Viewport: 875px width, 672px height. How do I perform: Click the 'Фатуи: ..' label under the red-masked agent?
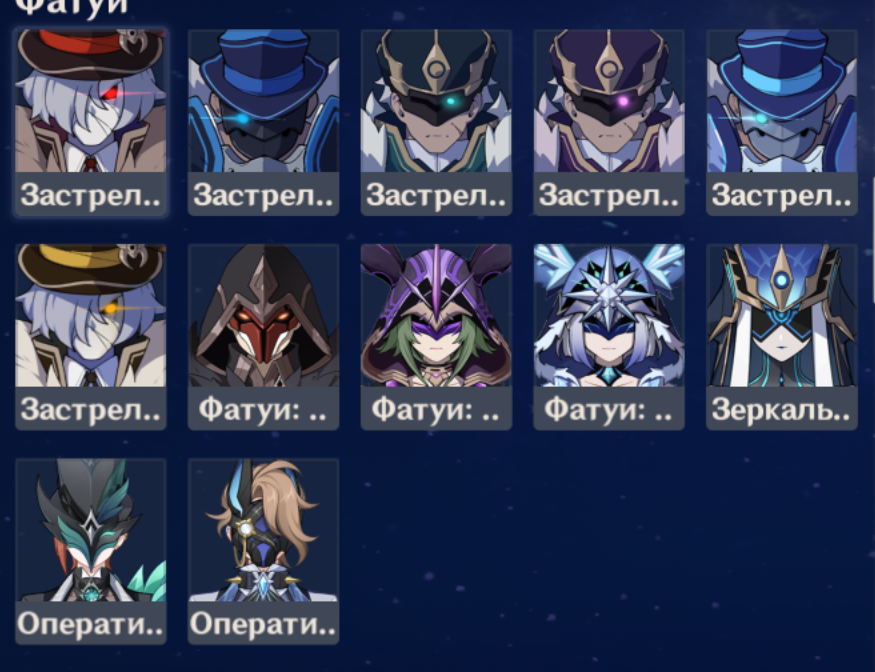pos(263,409)
